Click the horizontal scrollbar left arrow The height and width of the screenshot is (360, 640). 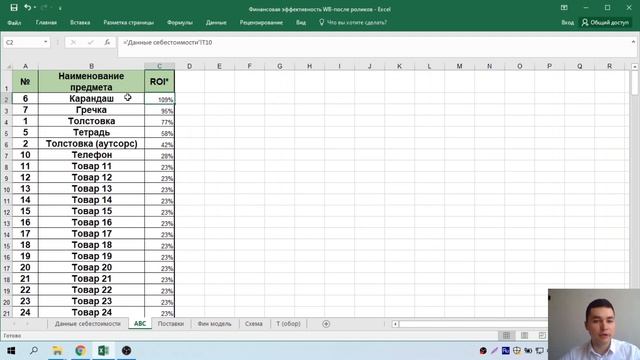pyautogui.click(x=395, y=324)
